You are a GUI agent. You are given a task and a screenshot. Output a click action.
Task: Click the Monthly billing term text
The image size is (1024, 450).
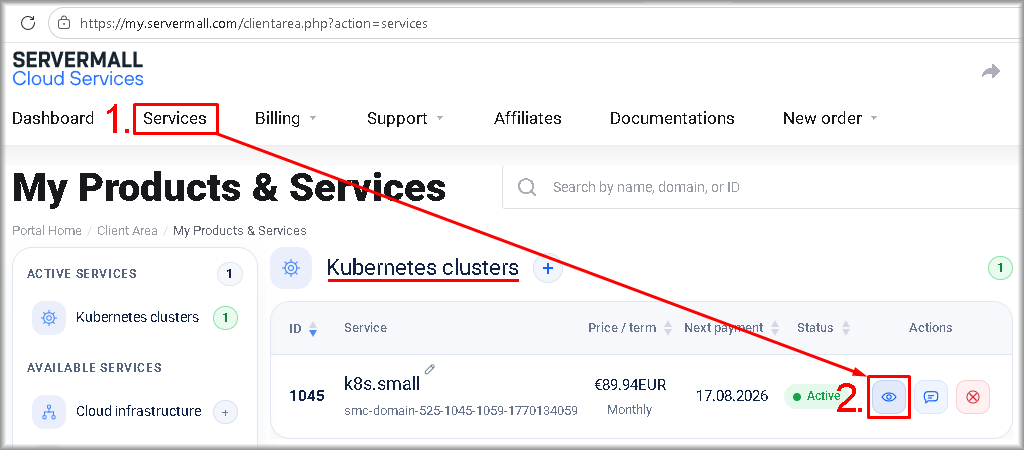[630, 410]
